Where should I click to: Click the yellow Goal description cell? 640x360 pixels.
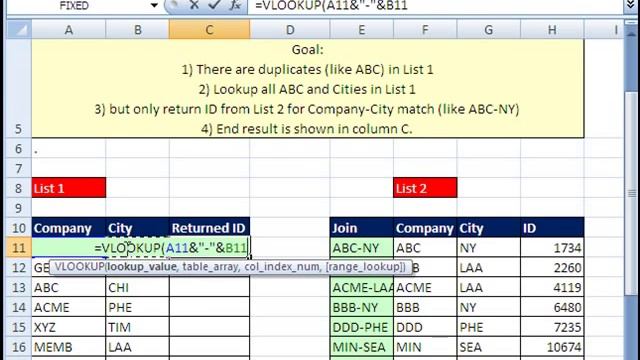(x=308, y=88)
